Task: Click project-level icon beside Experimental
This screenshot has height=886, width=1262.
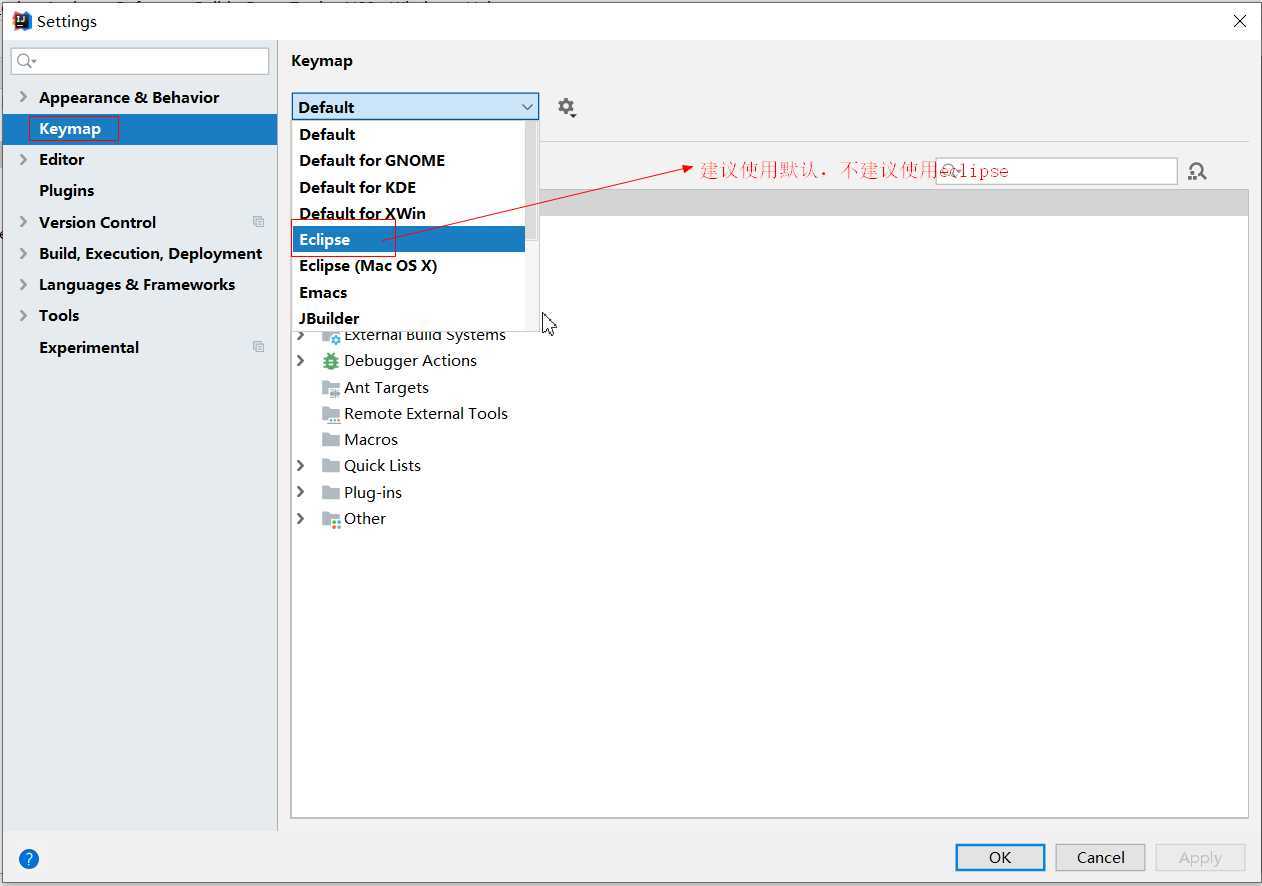Action: coord(258,347)
